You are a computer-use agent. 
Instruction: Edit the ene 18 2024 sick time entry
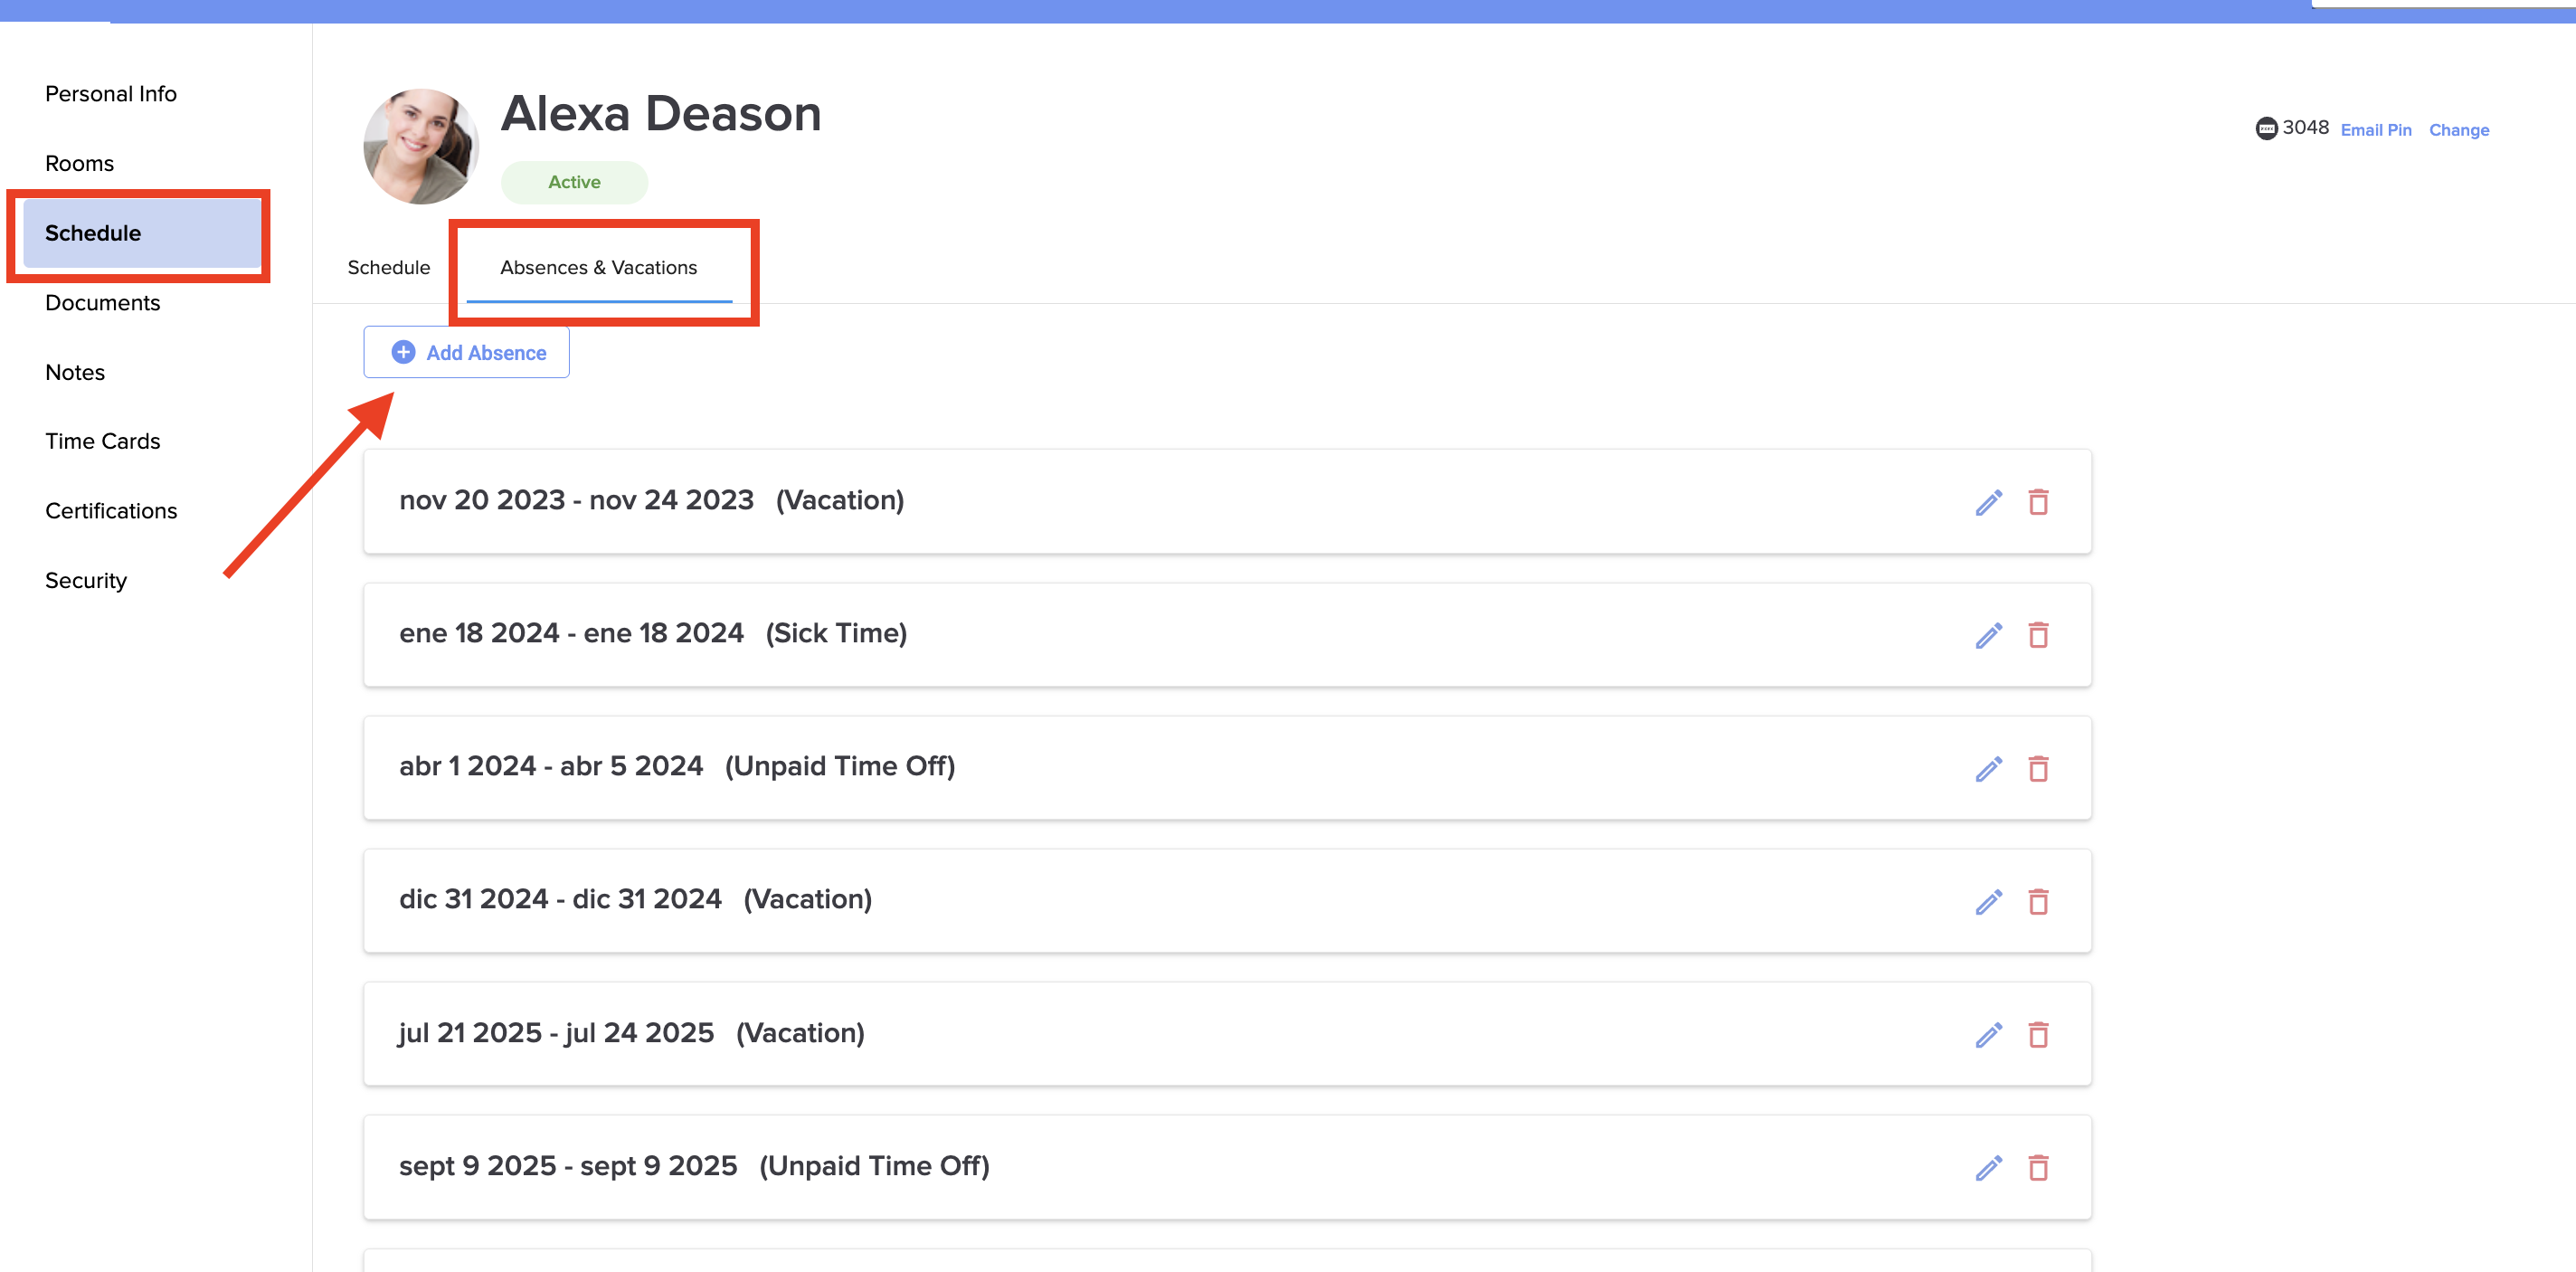(1988, 635)
